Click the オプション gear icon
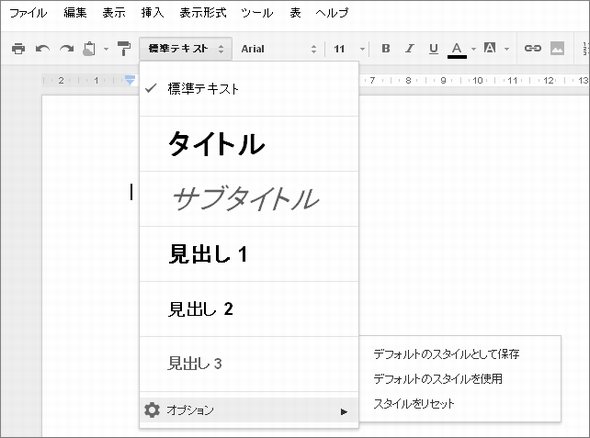Viewport: 590px width, 438px height. 152,410
